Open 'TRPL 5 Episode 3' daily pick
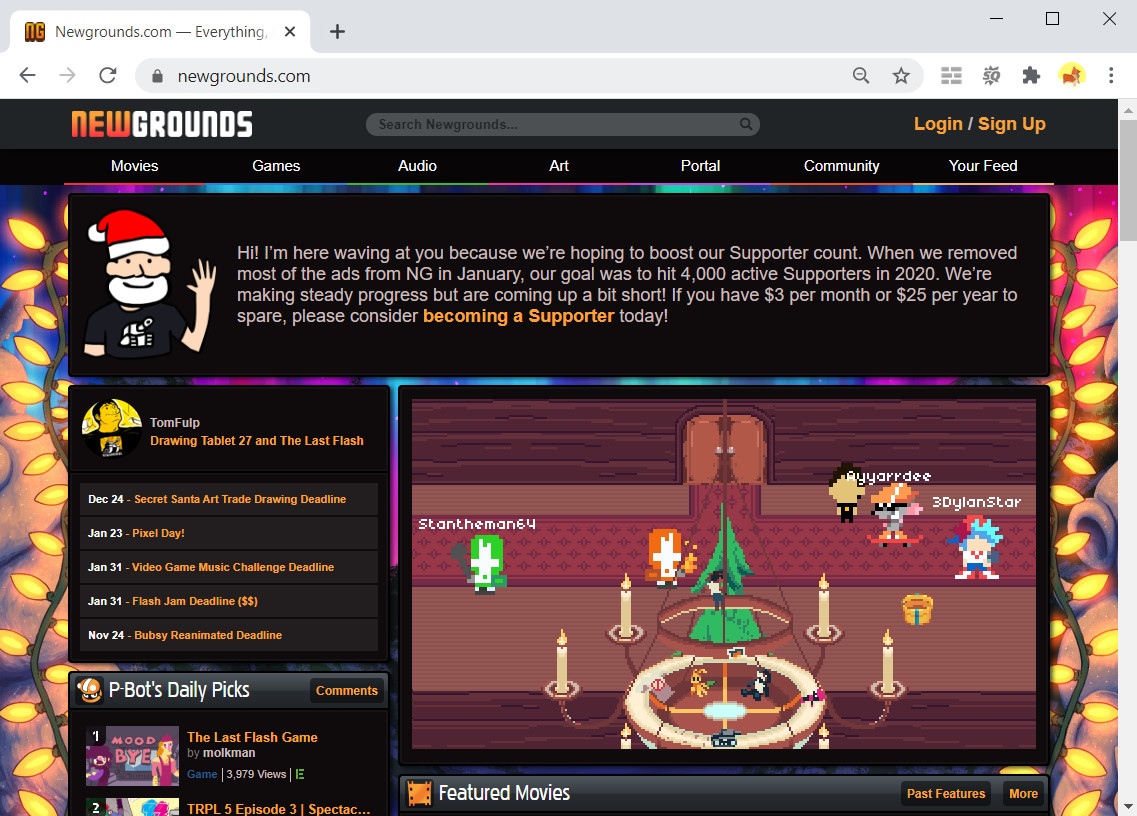 click(278, 809)
